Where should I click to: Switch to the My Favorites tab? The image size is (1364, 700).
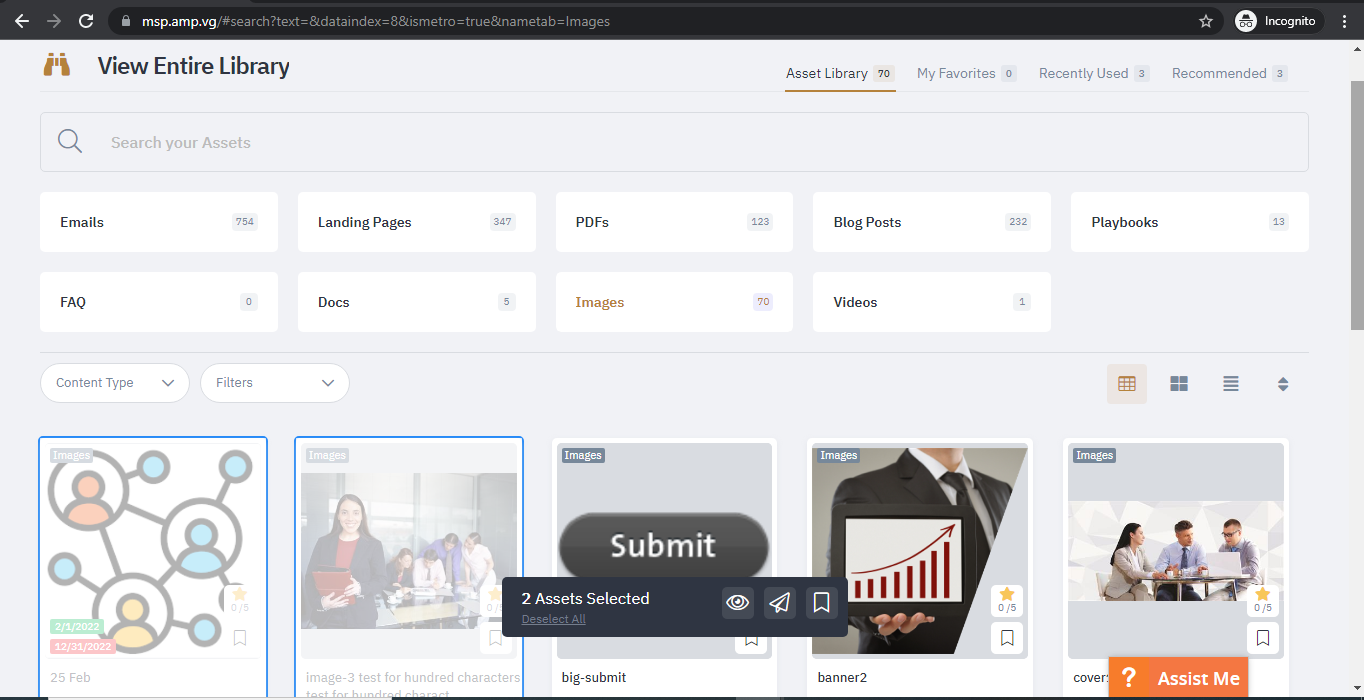pos(967,74)
